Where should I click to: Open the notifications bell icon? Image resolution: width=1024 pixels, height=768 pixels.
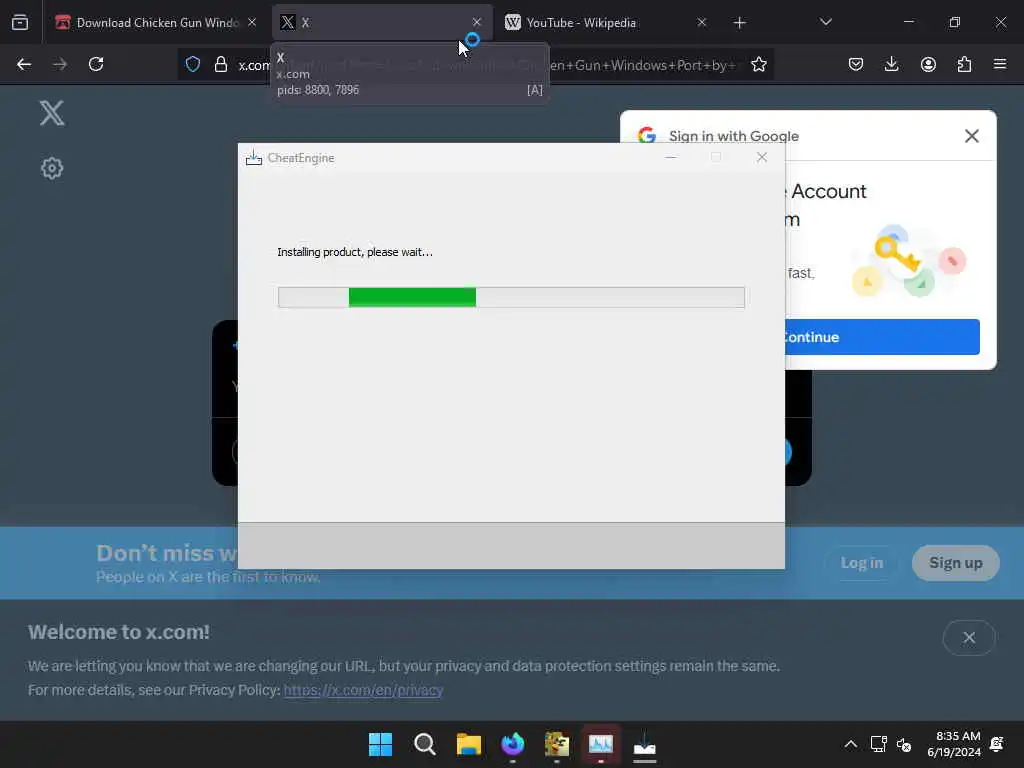pyautogui.click(x=997, y=744)
